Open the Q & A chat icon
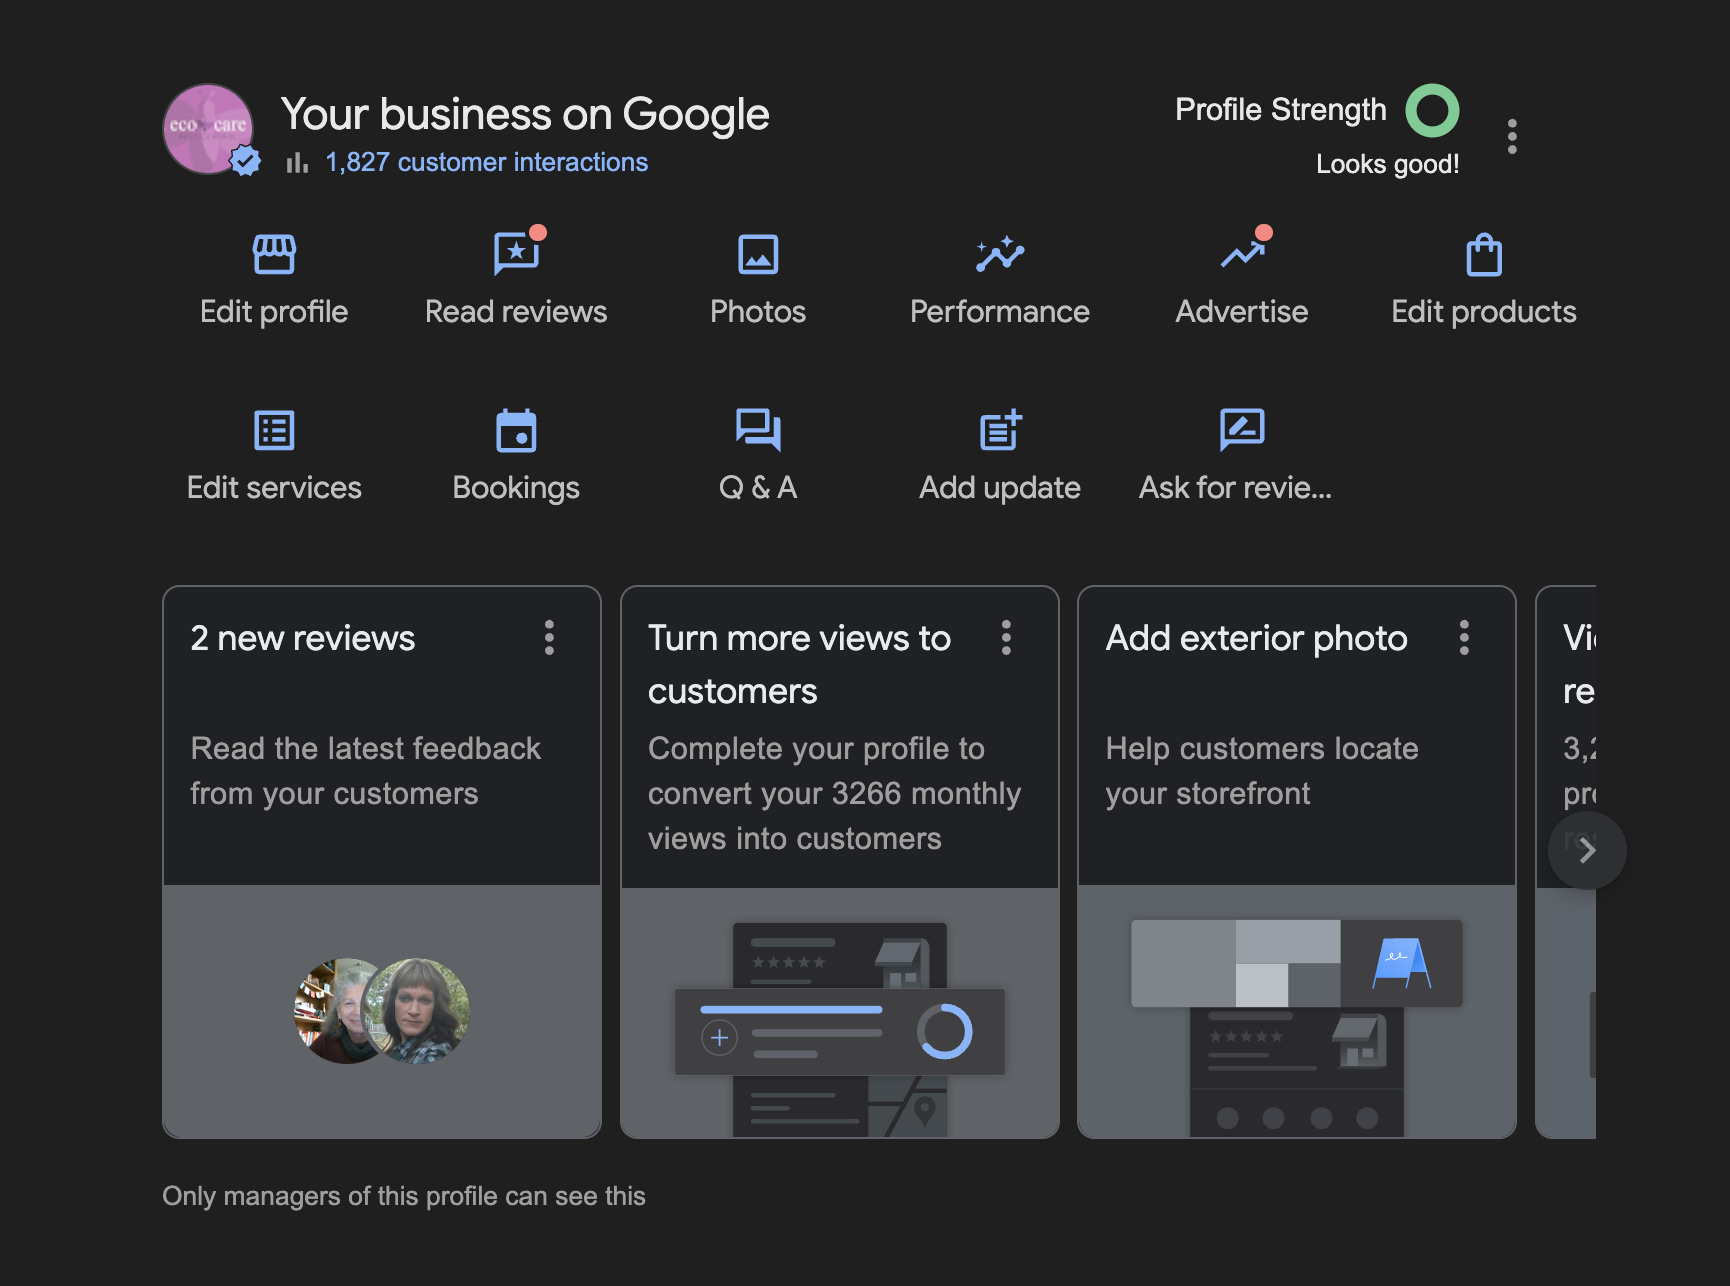The width and height of the screenshot is (1730, 1286). click(x=758, y=431)
